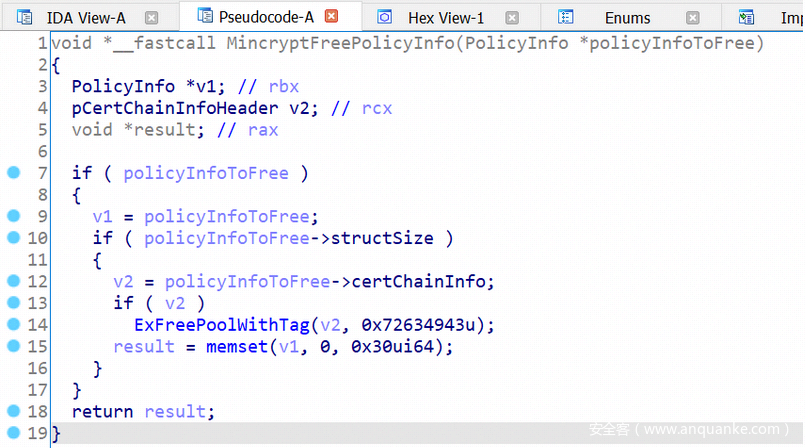The width and height of the screenshot is (805, 448).
Task: Close the Hex View-1 tab
Action: 512,18
